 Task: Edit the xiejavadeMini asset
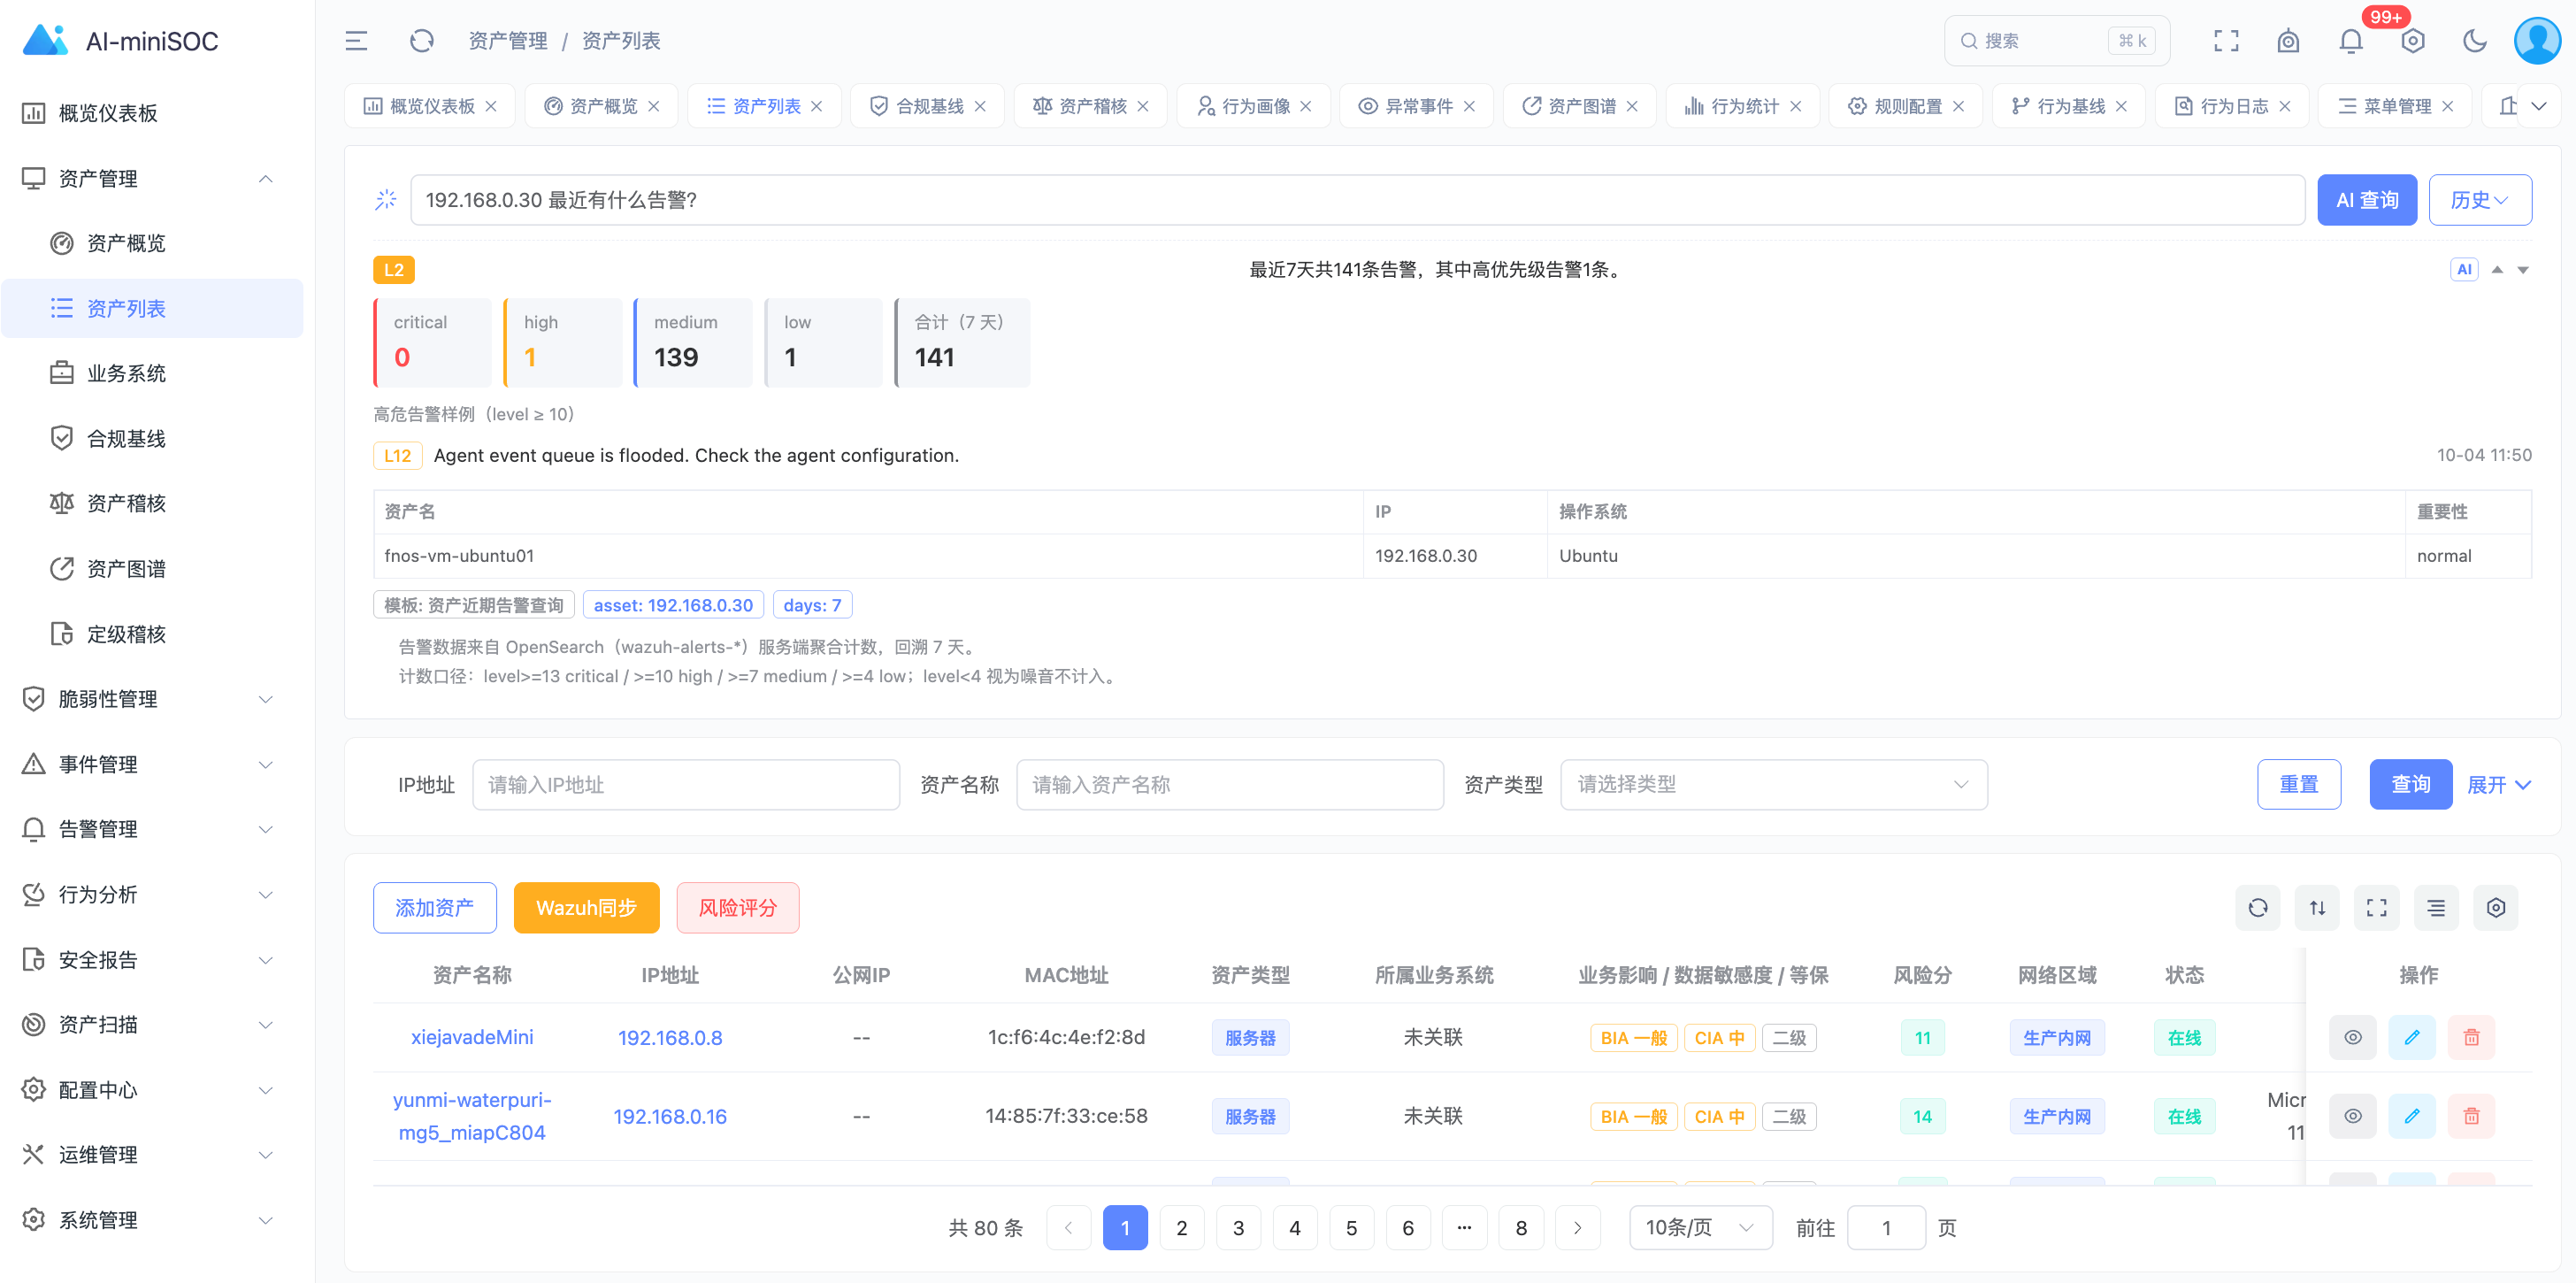coord(2412,1037)
